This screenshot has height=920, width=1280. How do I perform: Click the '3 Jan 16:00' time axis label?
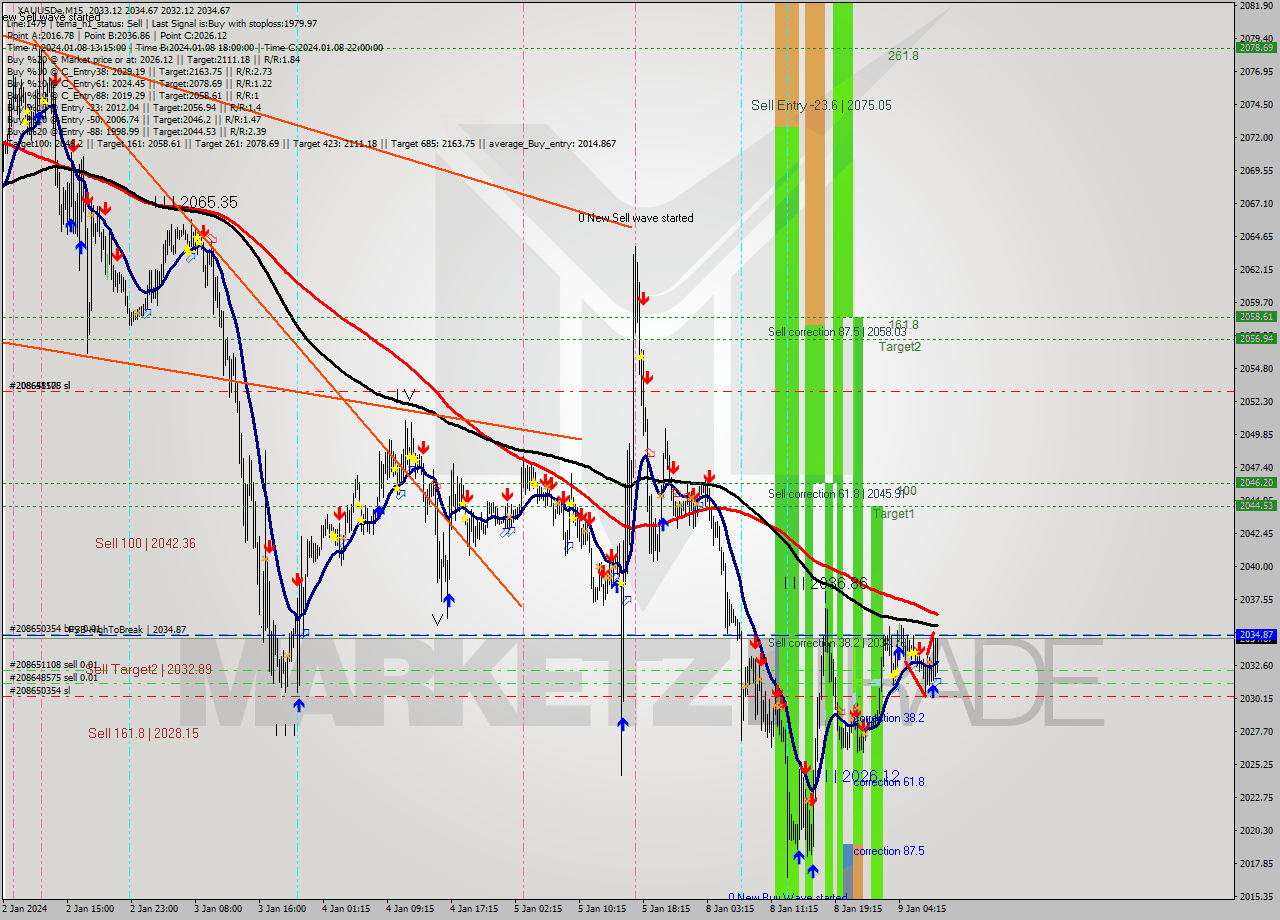click(281, 909)
